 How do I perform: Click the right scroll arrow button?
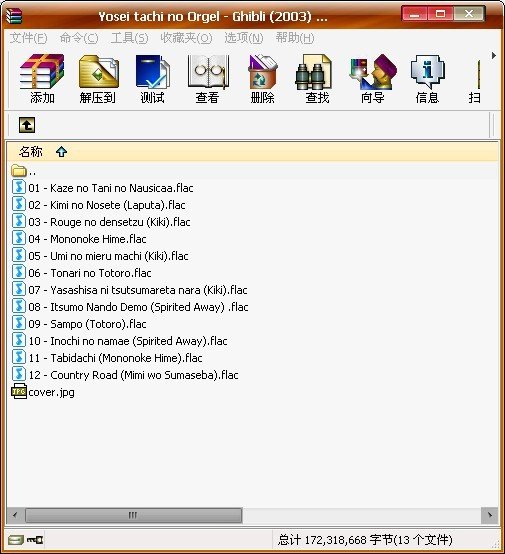pos(490,515)
